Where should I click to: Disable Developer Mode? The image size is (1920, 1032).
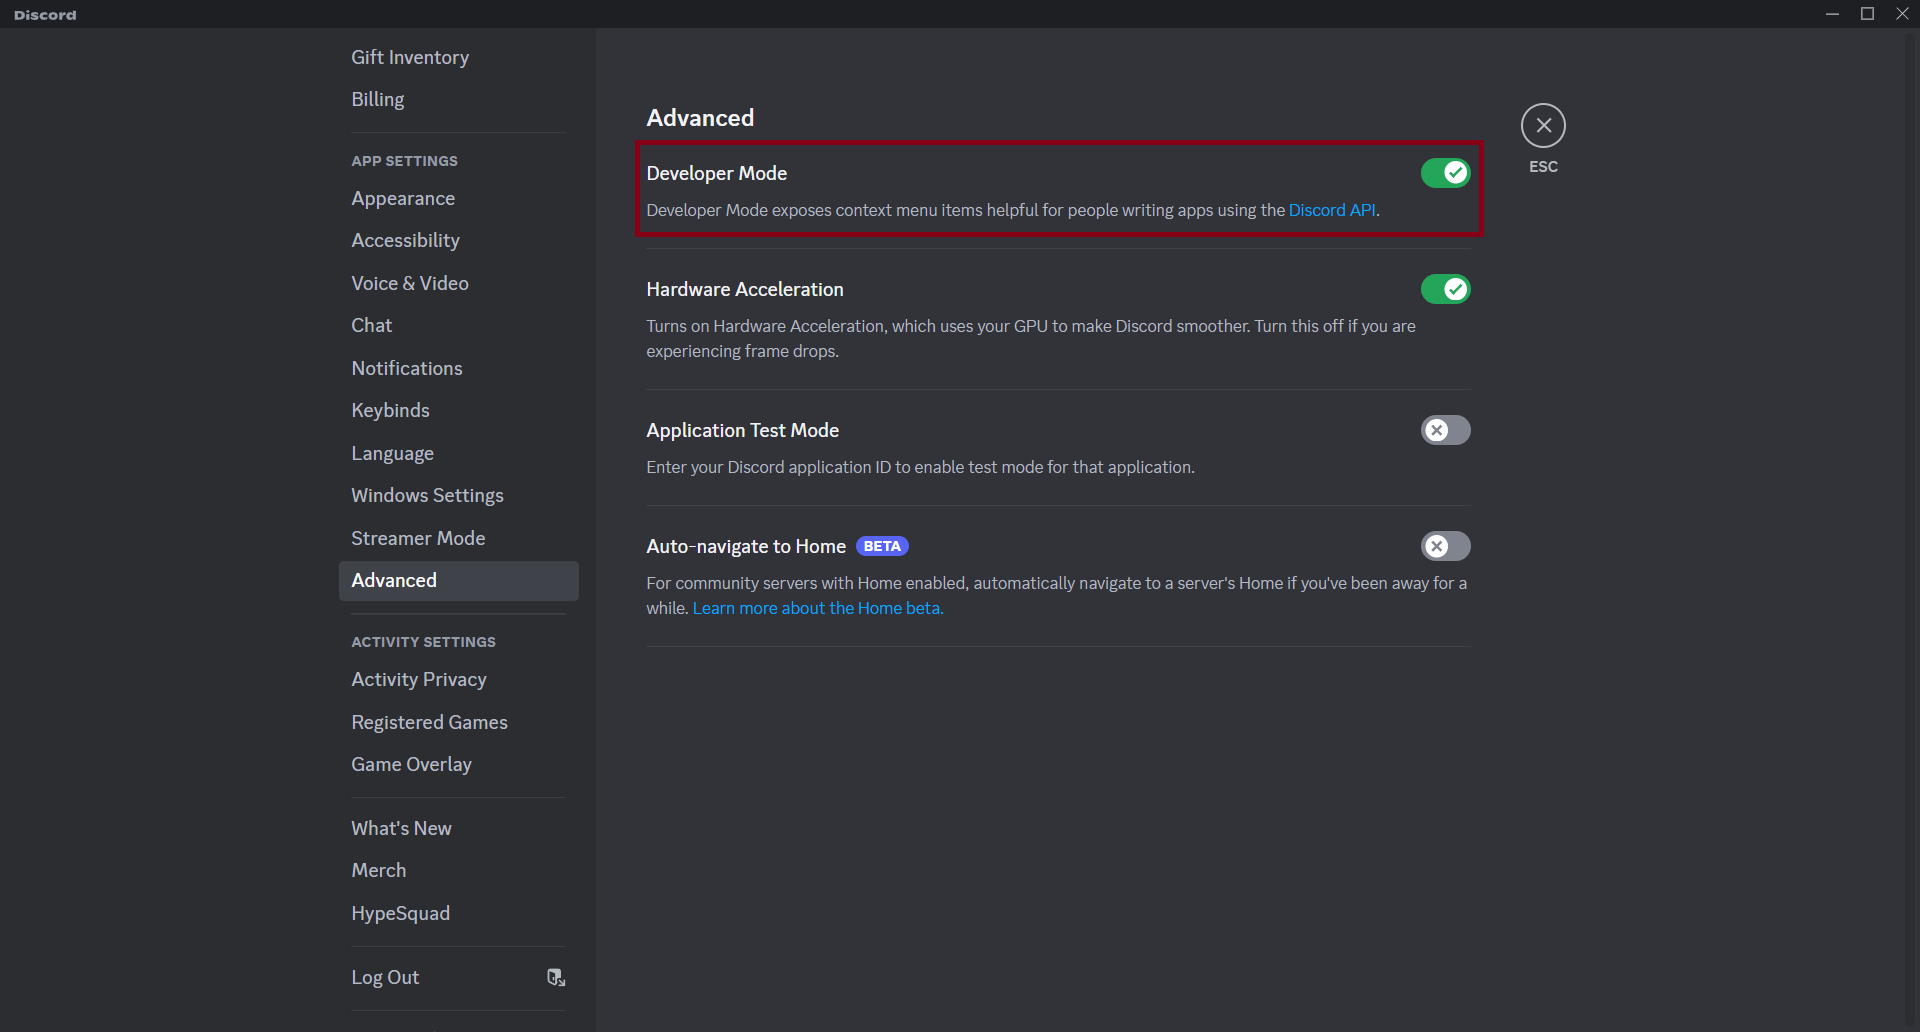click(x=1445, y=172)
